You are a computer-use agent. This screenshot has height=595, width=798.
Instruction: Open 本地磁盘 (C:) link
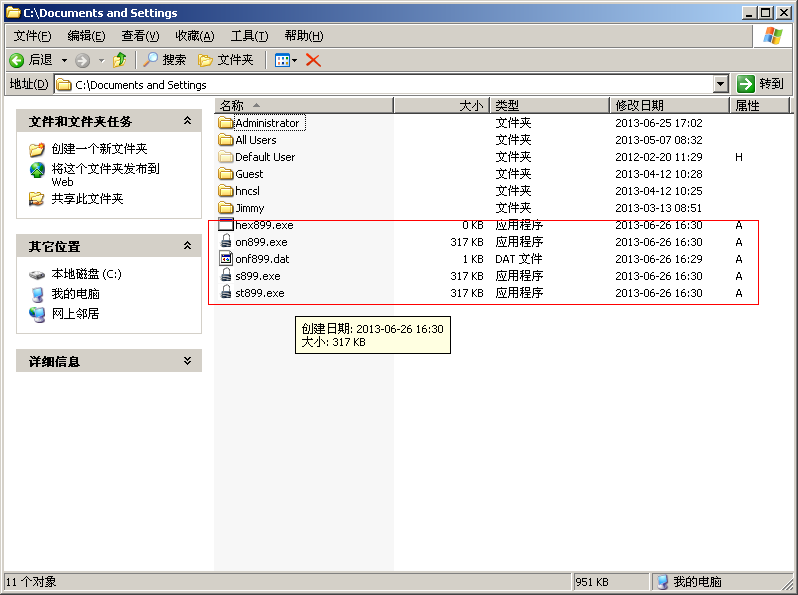[87, 274]
